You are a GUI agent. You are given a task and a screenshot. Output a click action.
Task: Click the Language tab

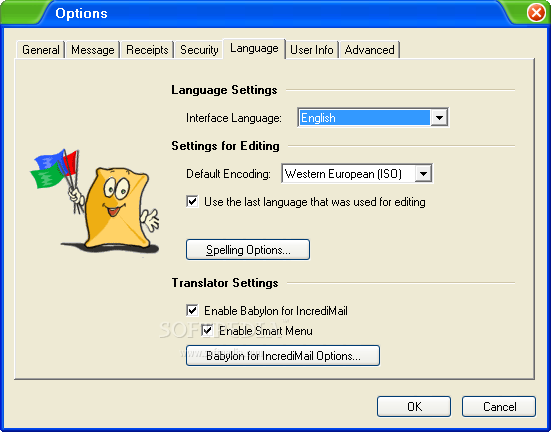click(254, 48)
